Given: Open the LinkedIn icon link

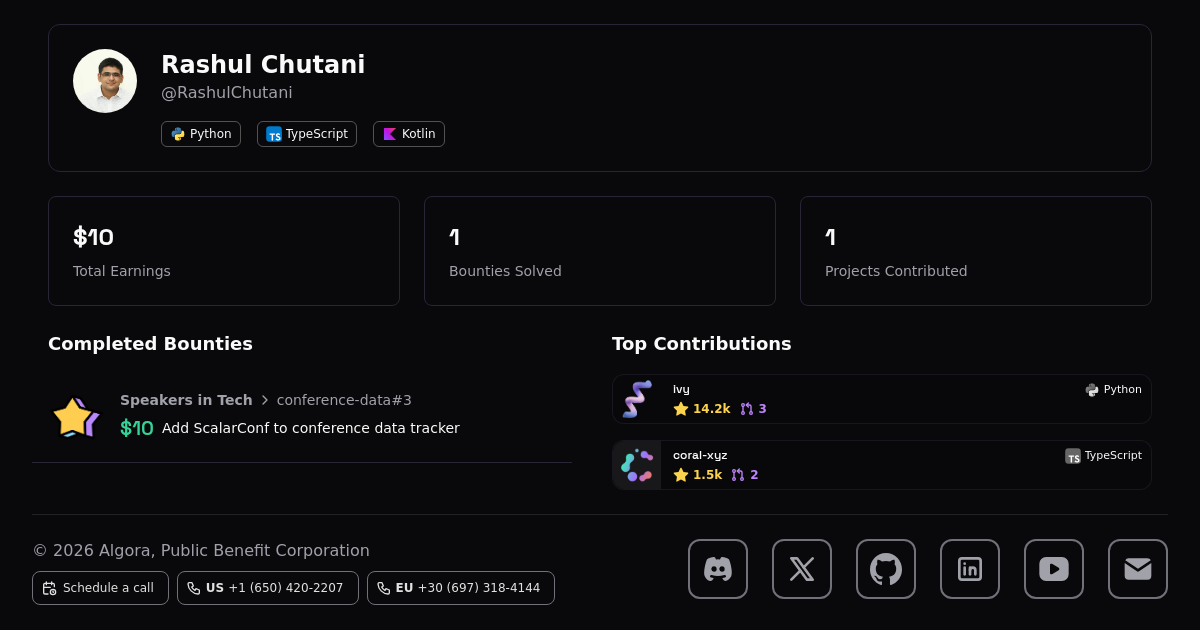Looking at the screenshot, I should [x=970, y=569].
